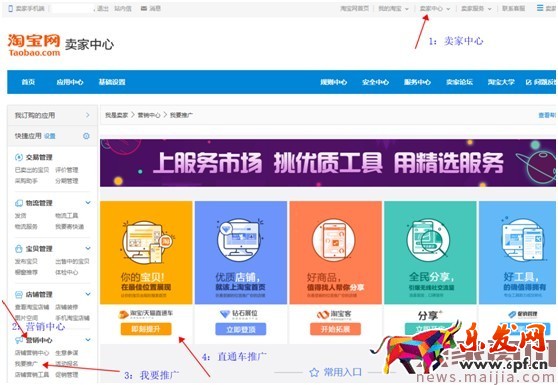Click the 好商品 orange promotion card image

[336, 252]
